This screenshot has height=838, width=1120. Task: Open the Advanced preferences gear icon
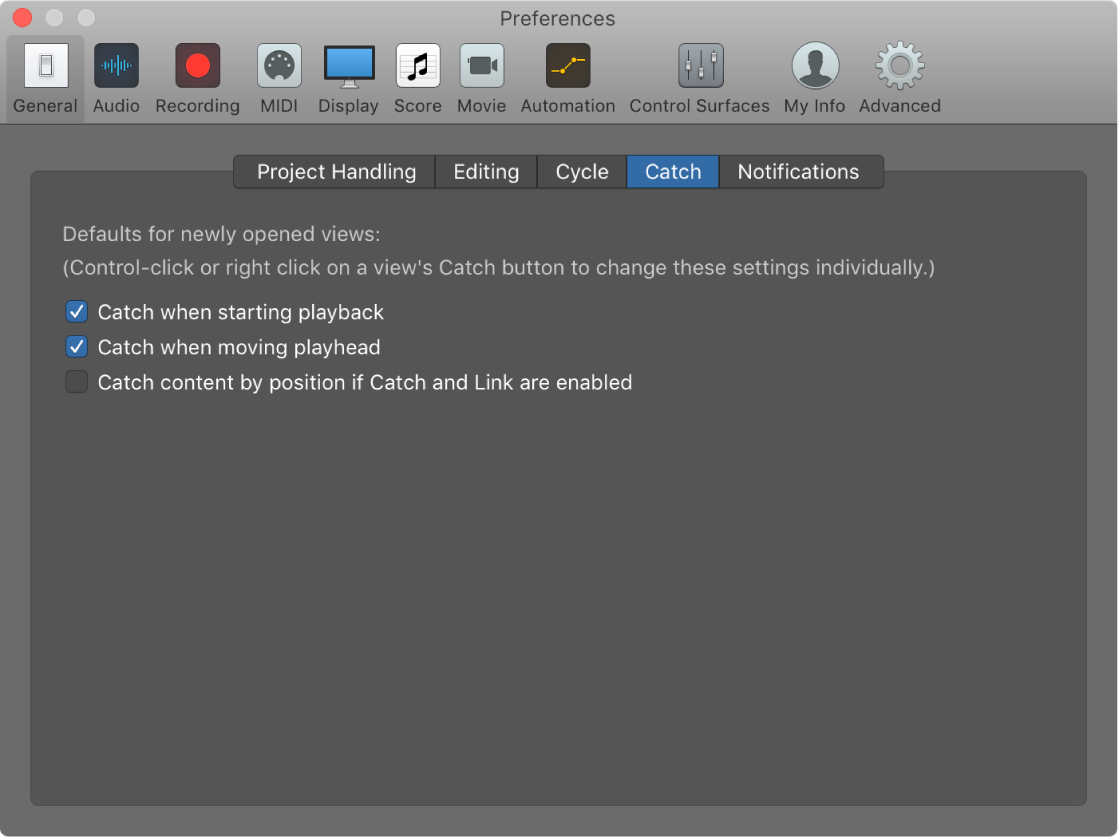pyautogui.click(x=900, y=66)
